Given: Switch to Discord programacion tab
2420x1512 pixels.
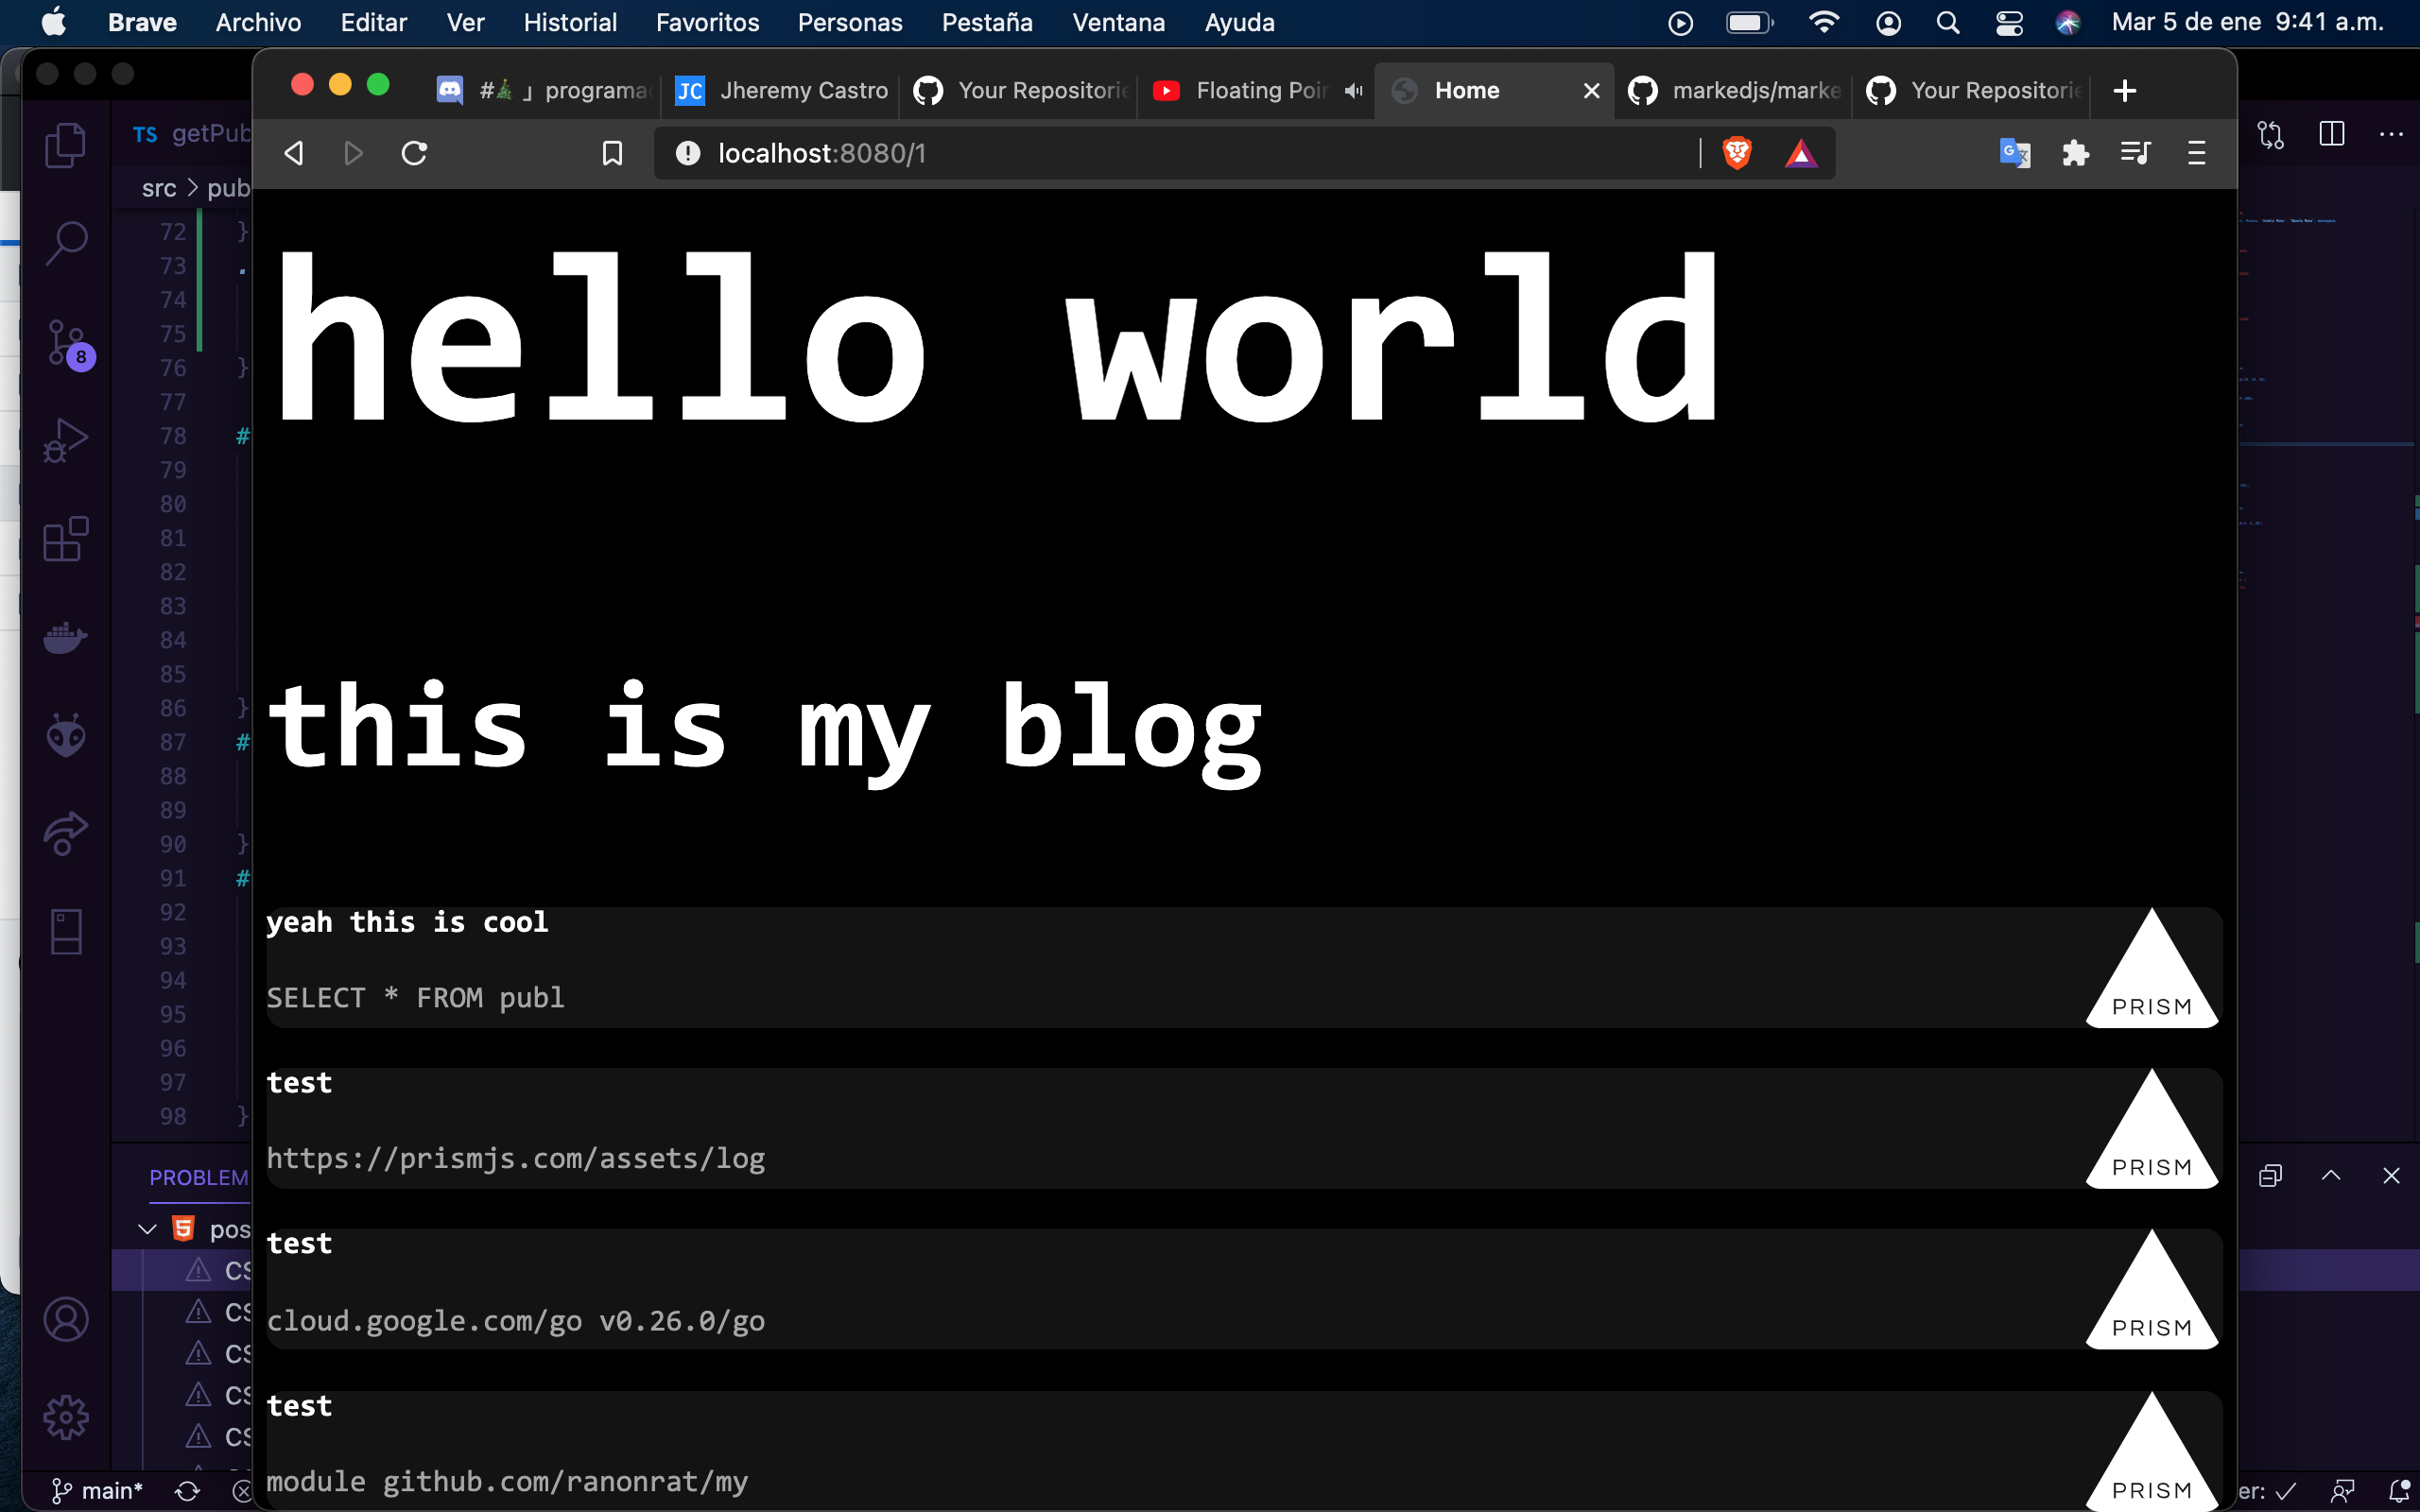Looking at the screenshot, I should click(544, 91).
